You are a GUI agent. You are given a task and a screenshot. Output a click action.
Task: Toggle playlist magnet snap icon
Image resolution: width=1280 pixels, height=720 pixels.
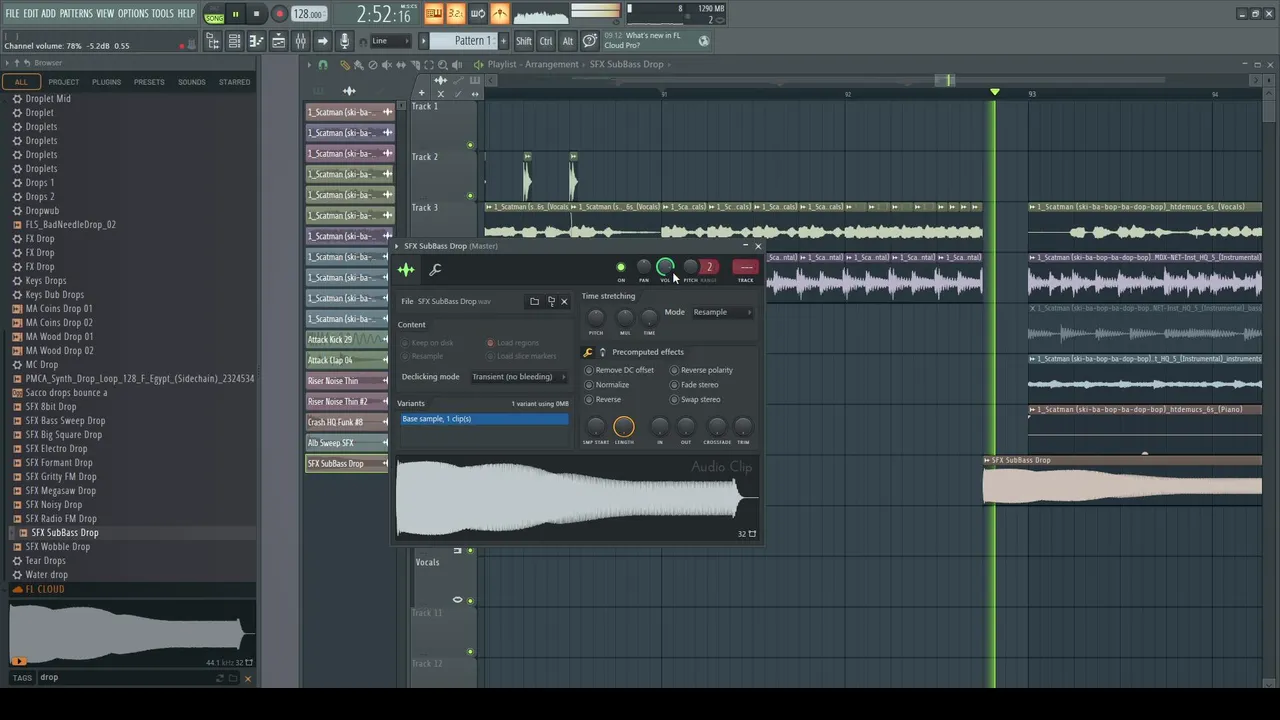coord(322,65)
